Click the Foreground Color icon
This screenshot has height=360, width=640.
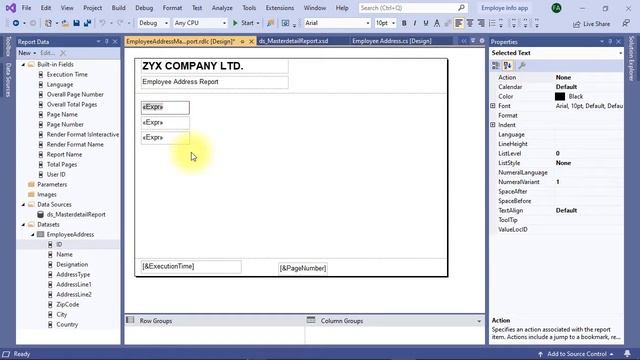click(437, 23)
